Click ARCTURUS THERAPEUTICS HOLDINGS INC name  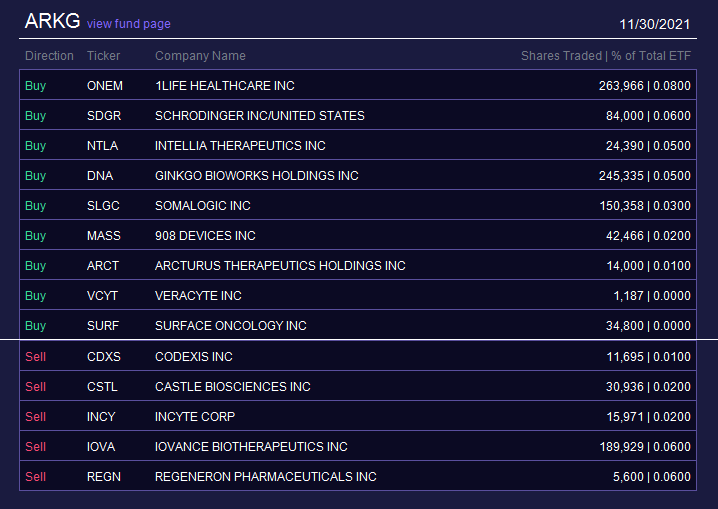[x=280, y=265]
